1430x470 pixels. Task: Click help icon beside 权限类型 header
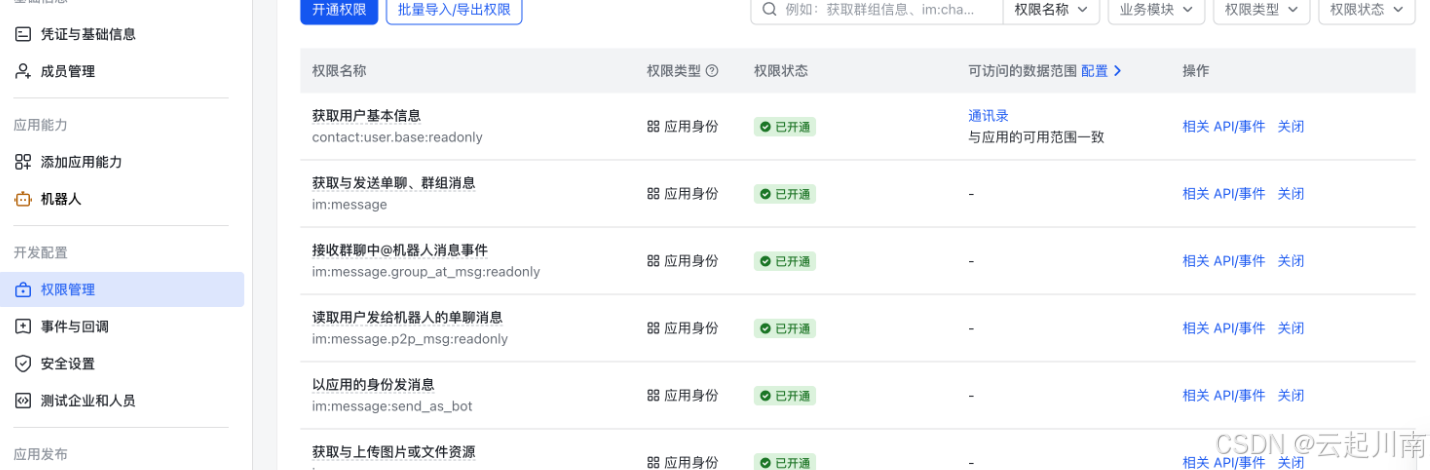[712, 71]
